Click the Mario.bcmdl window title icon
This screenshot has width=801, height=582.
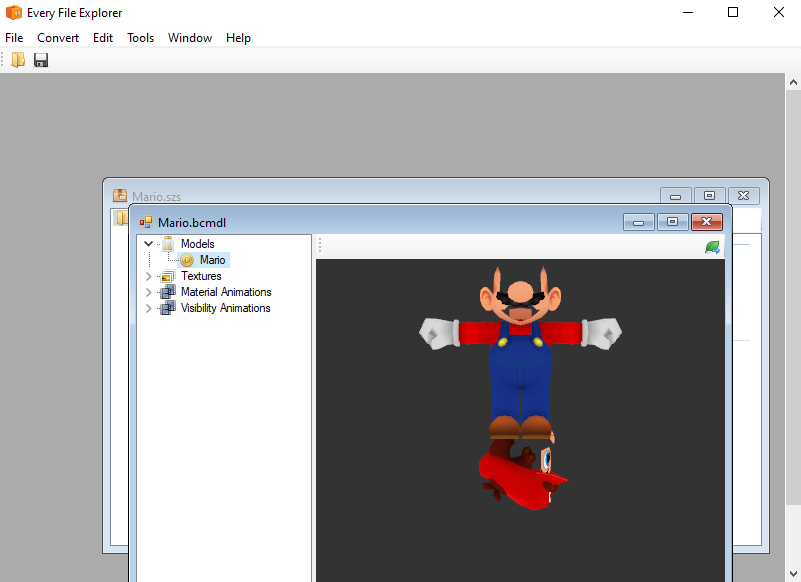click(146, 222)
